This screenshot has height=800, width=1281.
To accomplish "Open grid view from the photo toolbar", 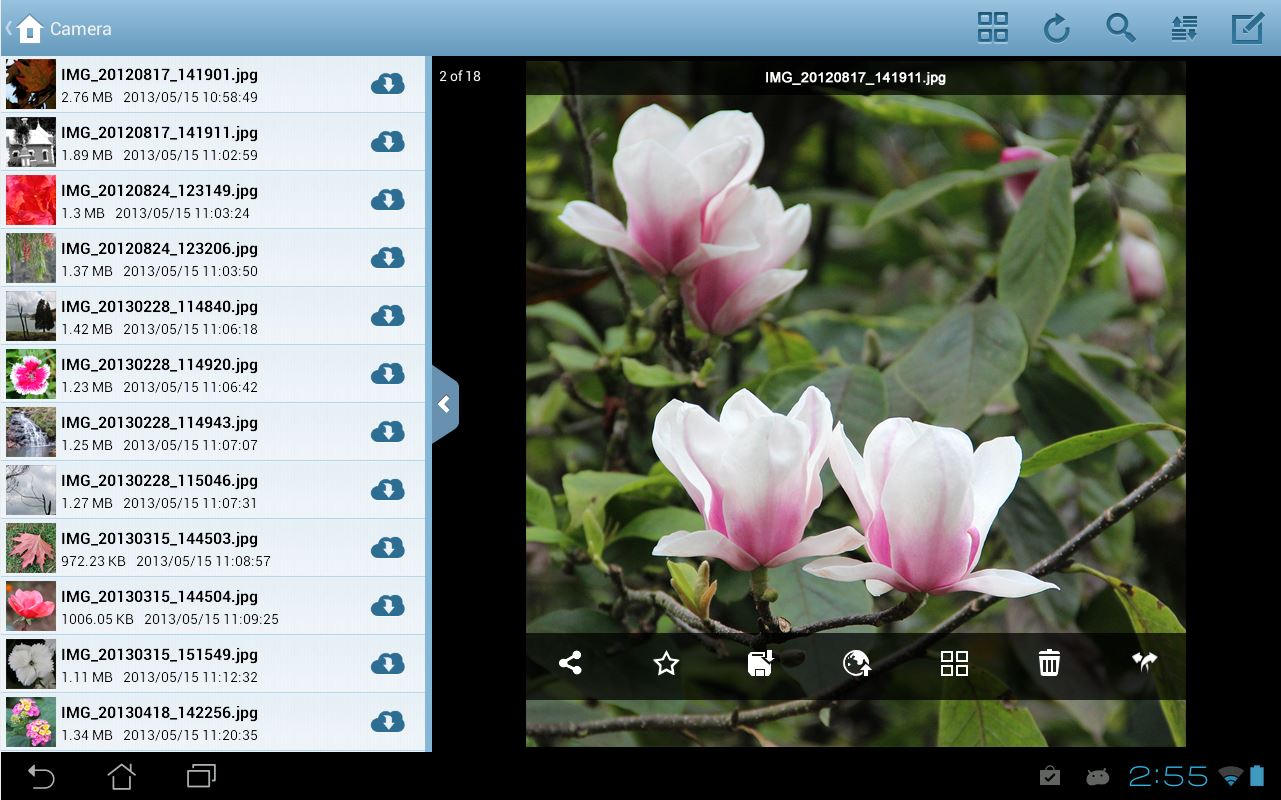I will pos(954,663).
